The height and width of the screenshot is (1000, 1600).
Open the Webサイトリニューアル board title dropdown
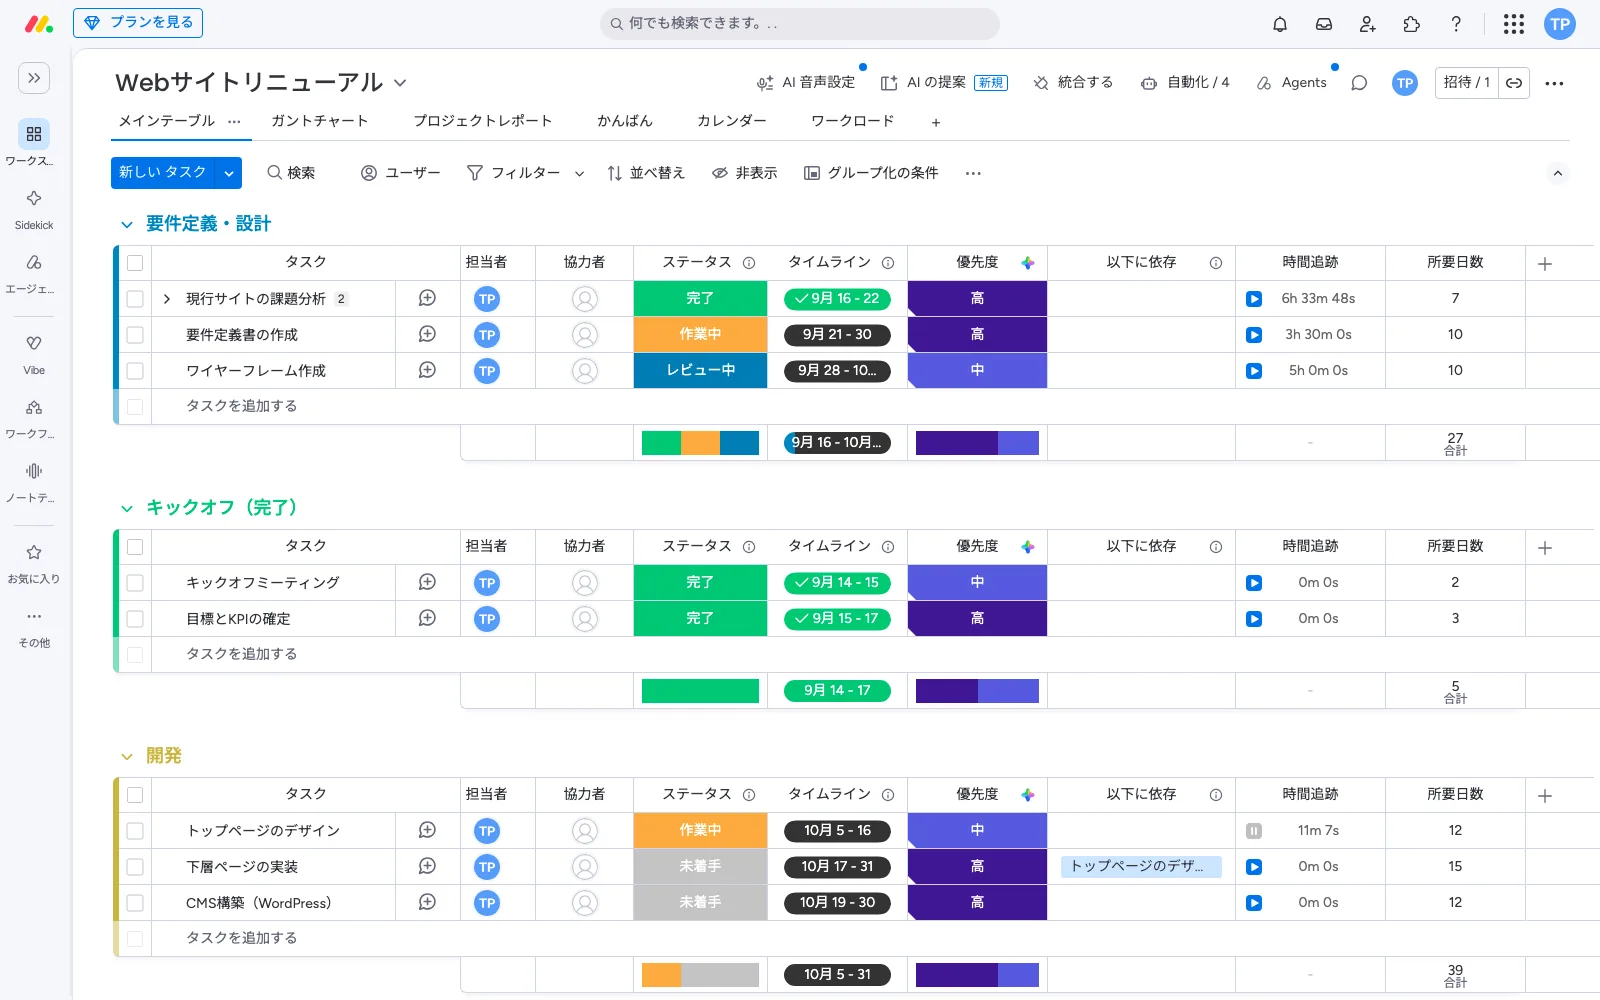tap(400, 83)
